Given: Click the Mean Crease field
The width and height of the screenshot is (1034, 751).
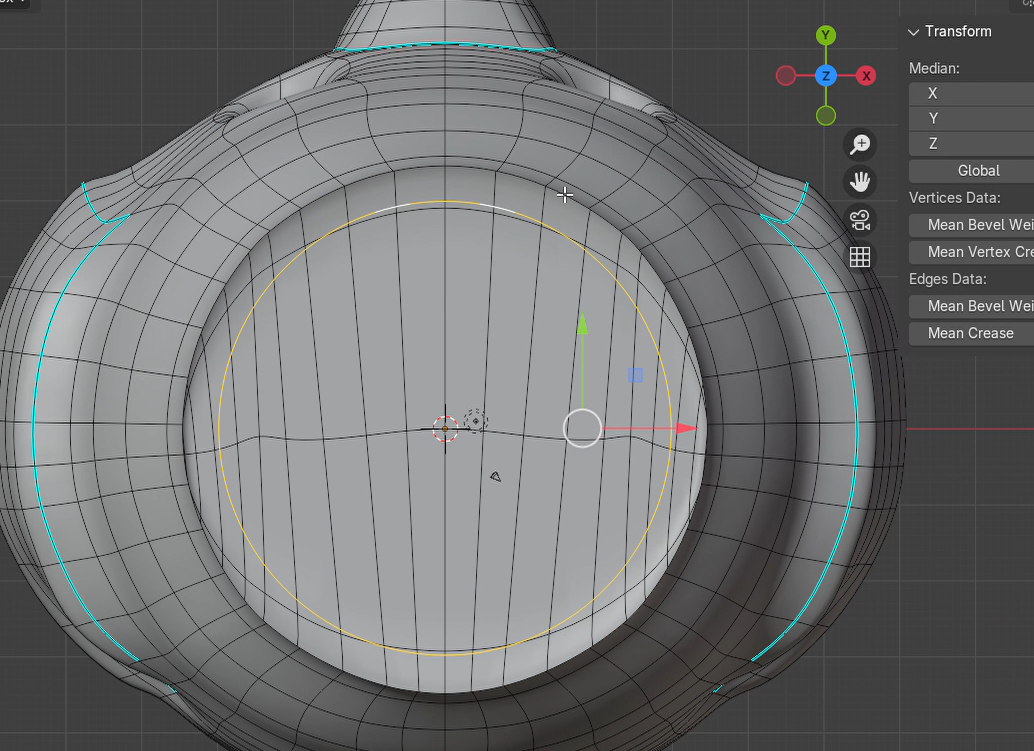Looking at the screenshot, I should coord(971,333).
